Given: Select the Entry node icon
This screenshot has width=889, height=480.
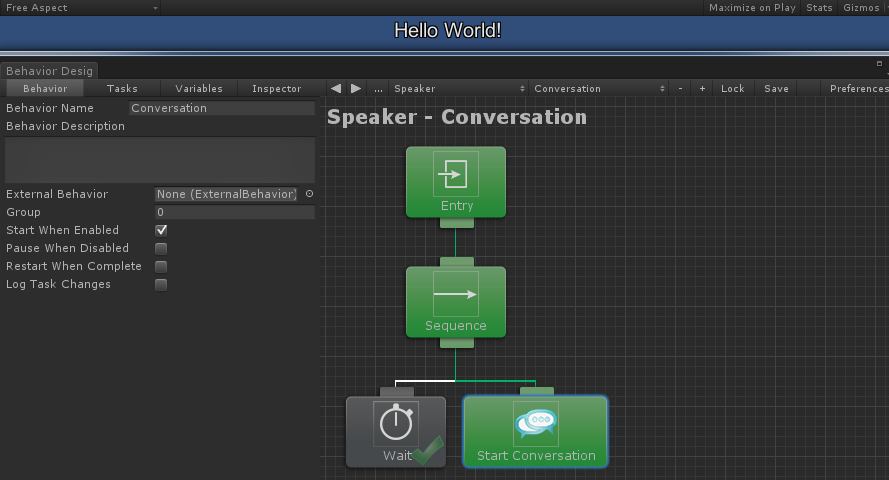Looking at the screenshot, I should pyautogui.click(x=456, y=173).
